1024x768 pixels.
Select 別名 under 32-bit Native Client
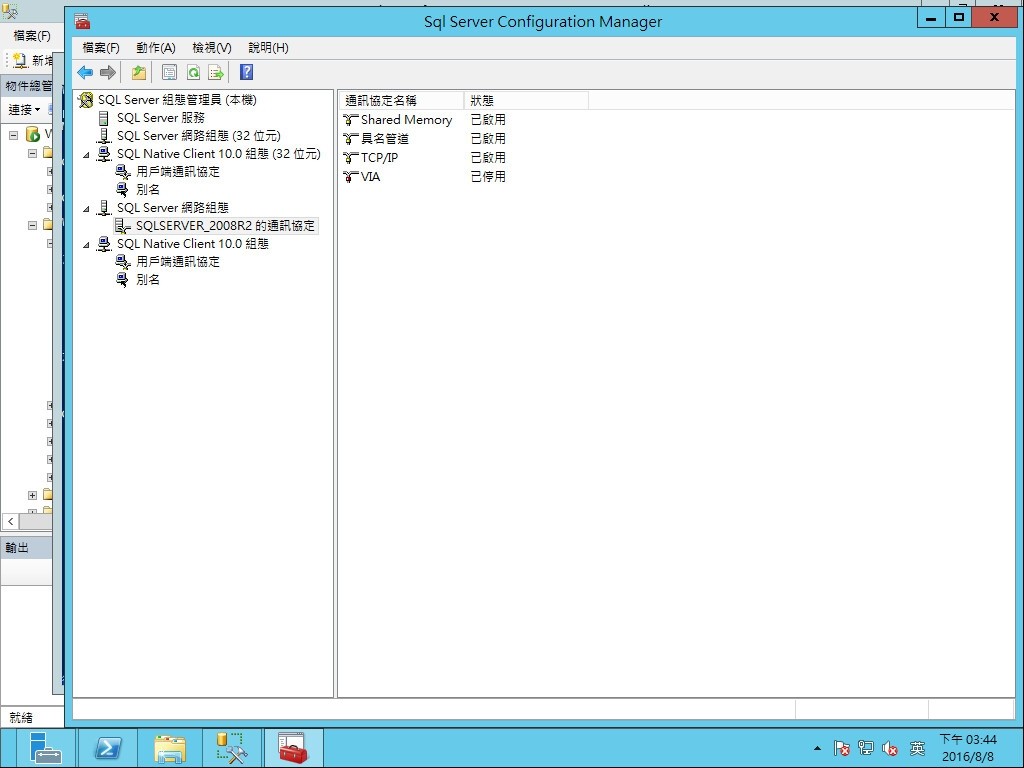point(148,189)
